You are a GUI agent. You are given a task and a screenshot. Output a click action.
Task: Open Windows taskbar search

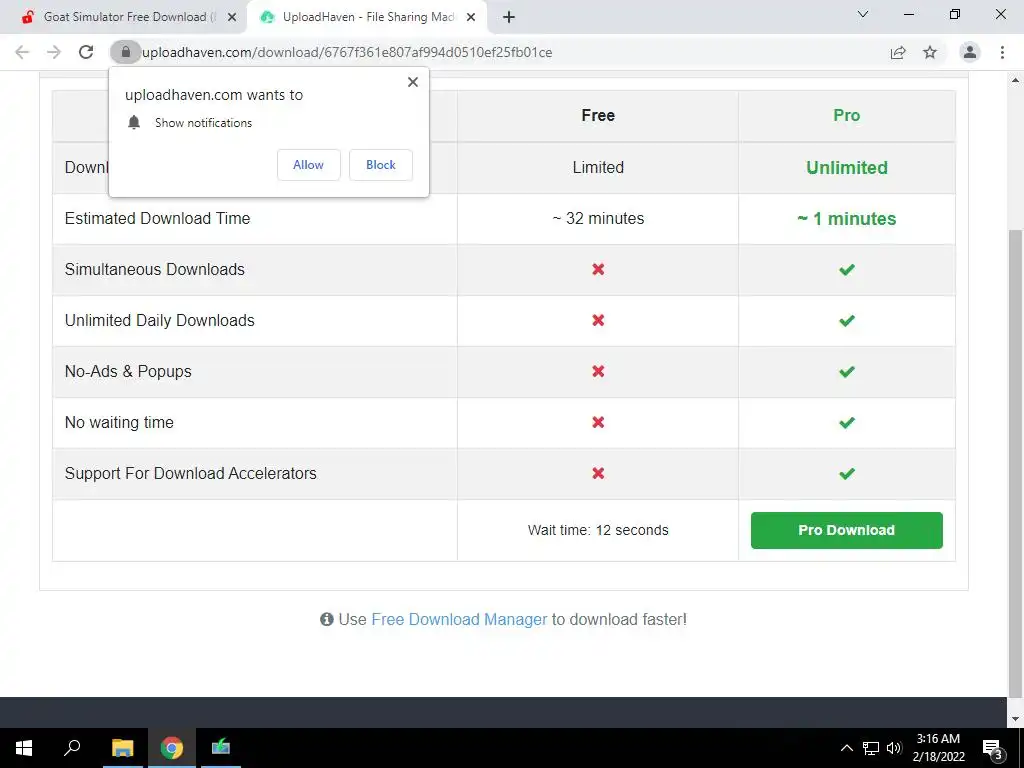(72, 748)
